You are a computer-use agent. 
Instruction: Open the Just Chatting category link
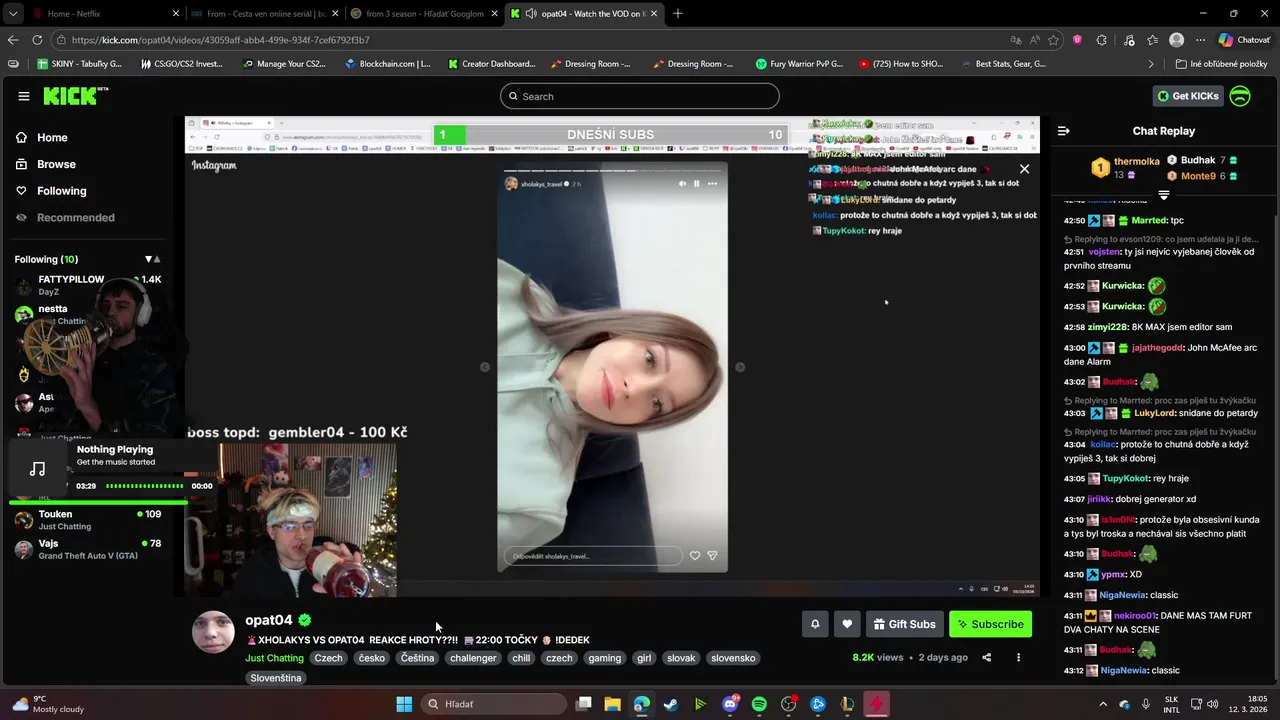pos(274,658)
